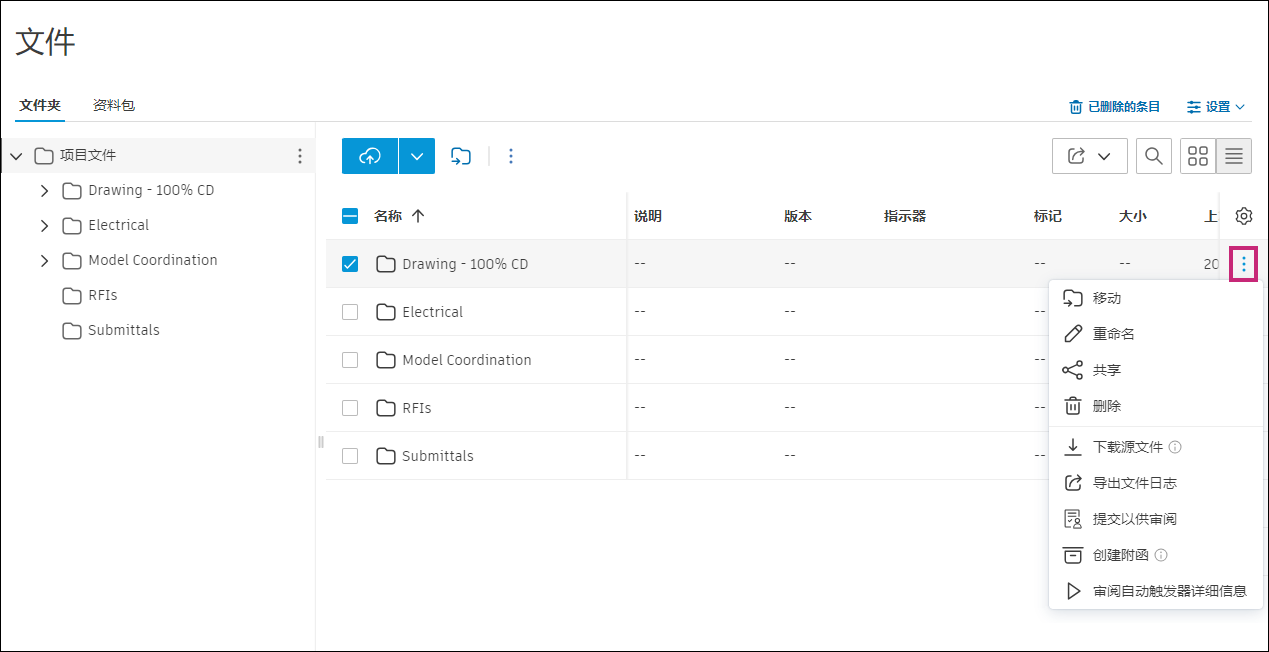
Task: Open 已删除的条目 link
Action: [1115, 107]
